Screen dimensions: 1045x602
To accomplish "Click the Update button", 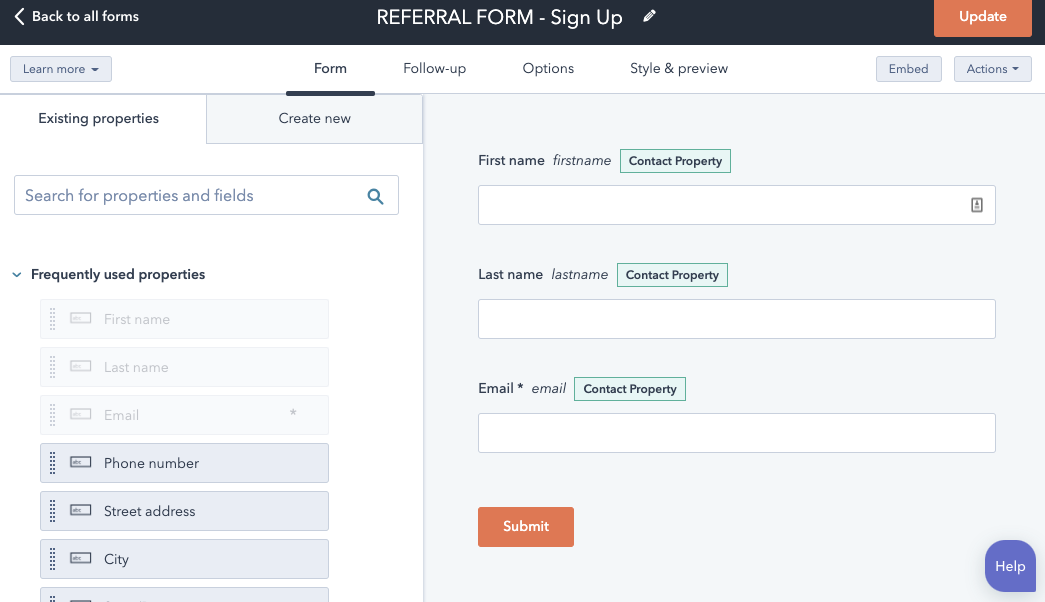I will click(x=982, y=17).
